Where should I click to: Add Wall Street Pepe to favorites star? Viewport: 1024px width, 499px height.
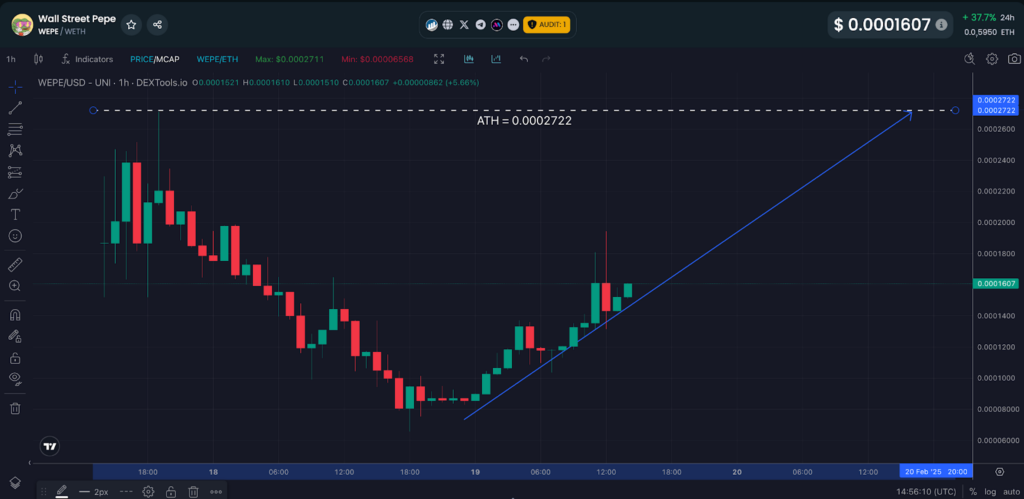(131, 24)
